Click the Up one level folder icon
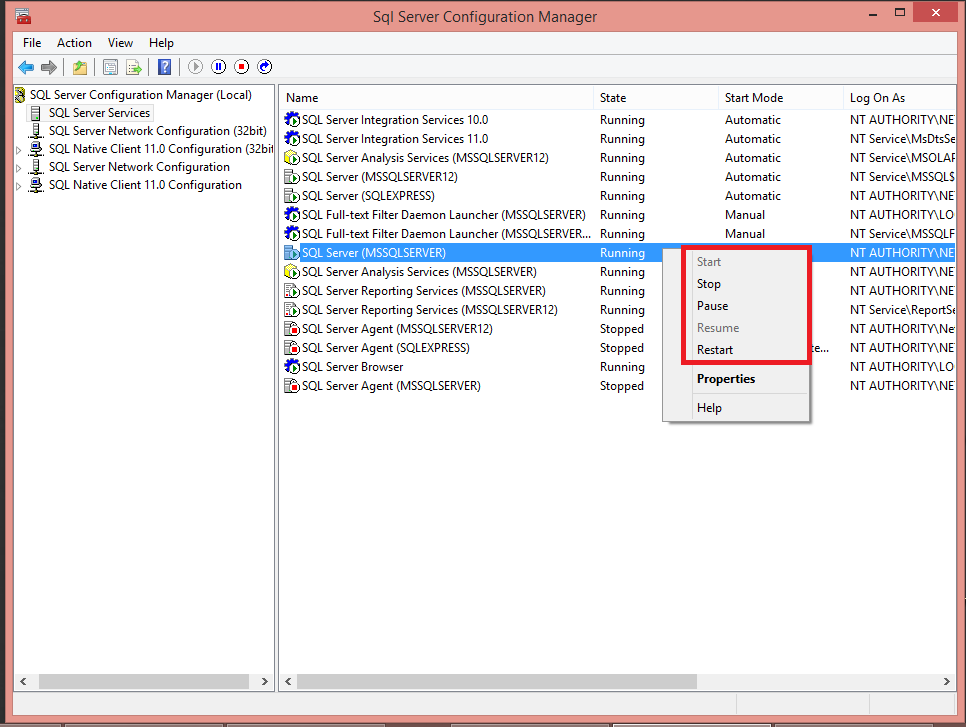 [80, 67]
